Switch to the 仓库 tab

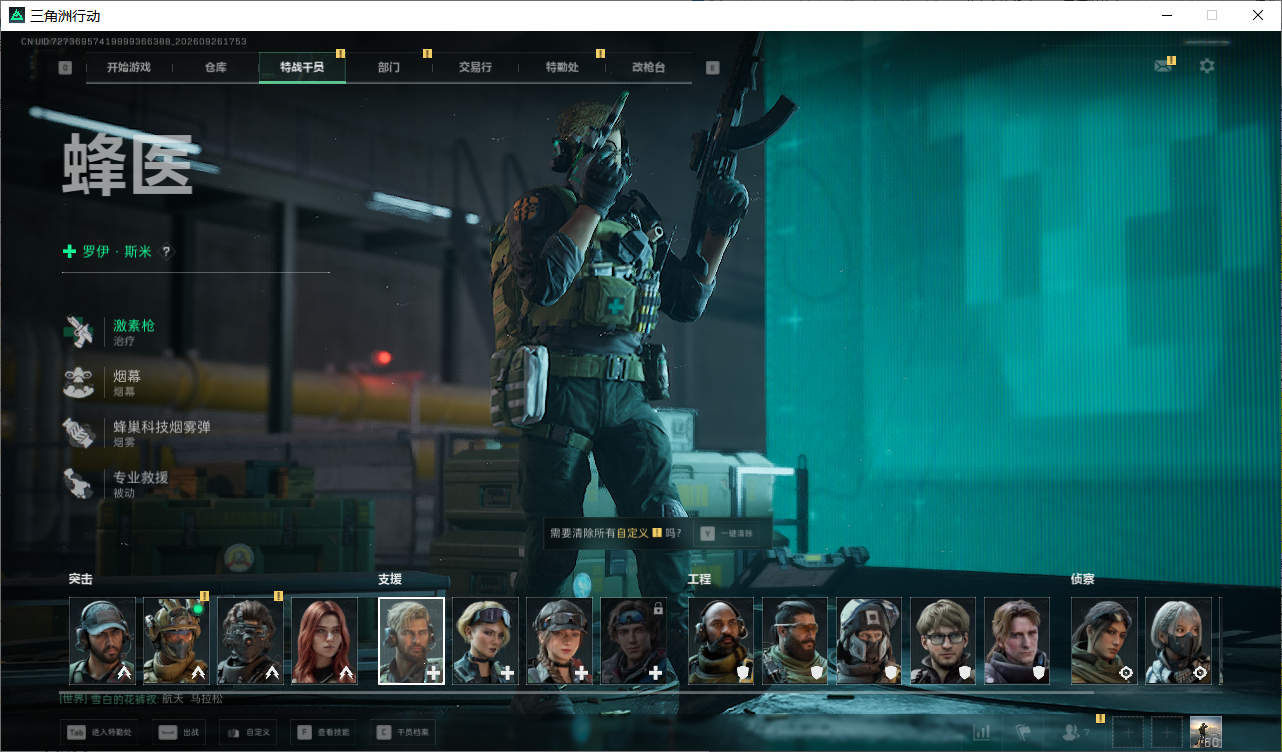[x=215, y=67]
